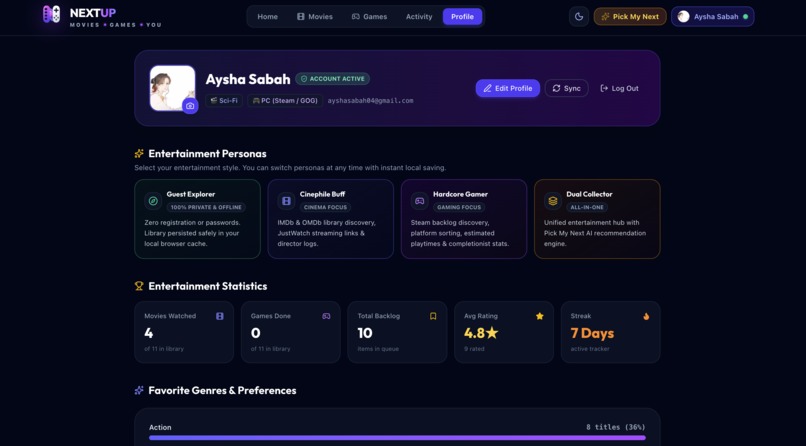Click the Edit Profile pencil icon
Screen dimensions: 806x446
[x=487, y=88]
